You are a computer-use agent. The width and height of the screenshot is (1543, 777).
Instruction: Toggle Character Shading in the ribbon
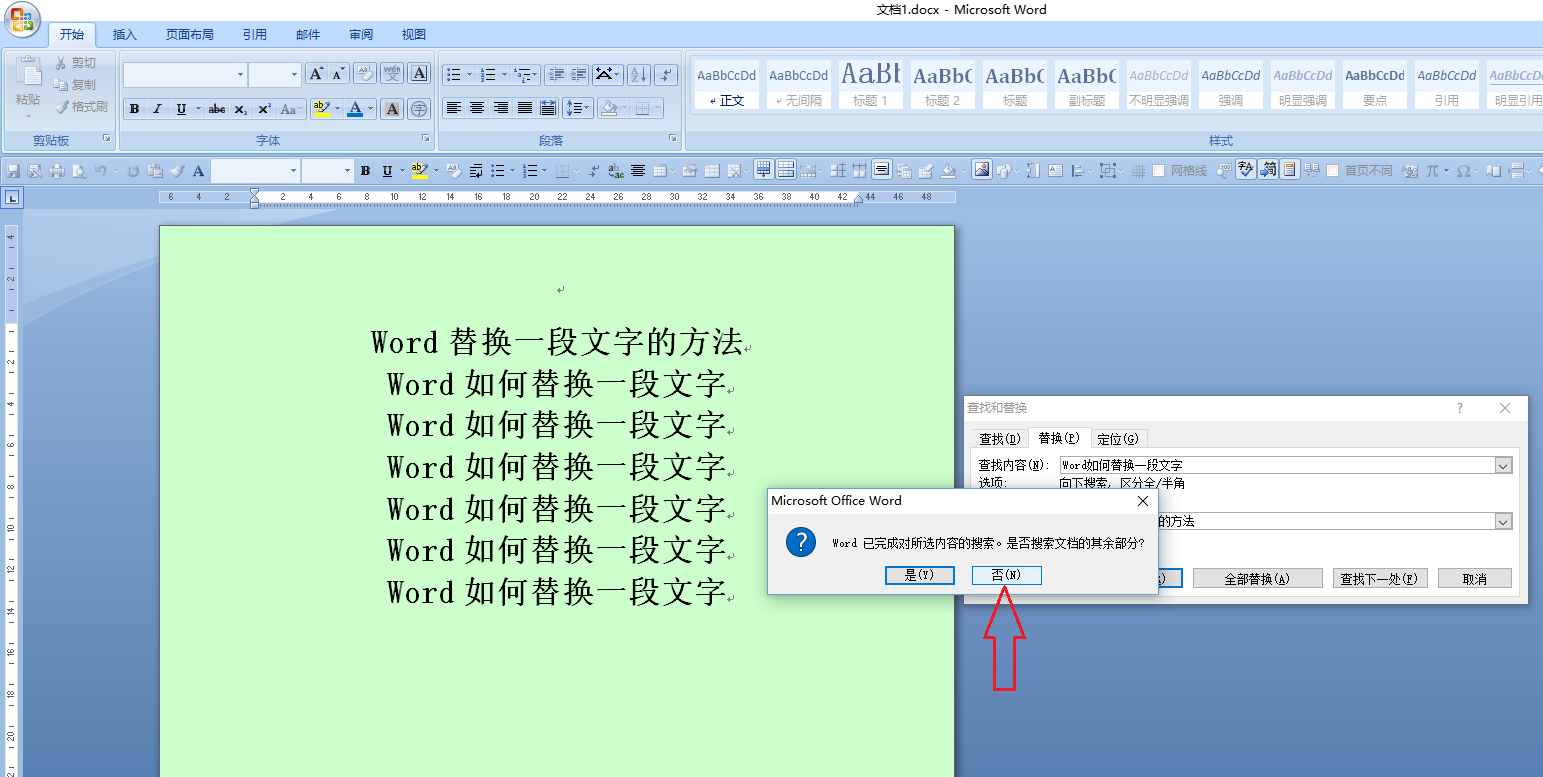coord(393,109)
